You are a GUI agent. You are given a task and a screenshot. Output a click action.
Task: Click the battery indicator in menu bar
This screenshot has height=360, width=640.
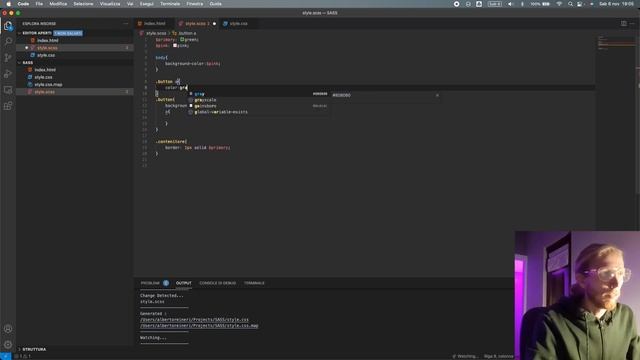click(x=540, y=4)
